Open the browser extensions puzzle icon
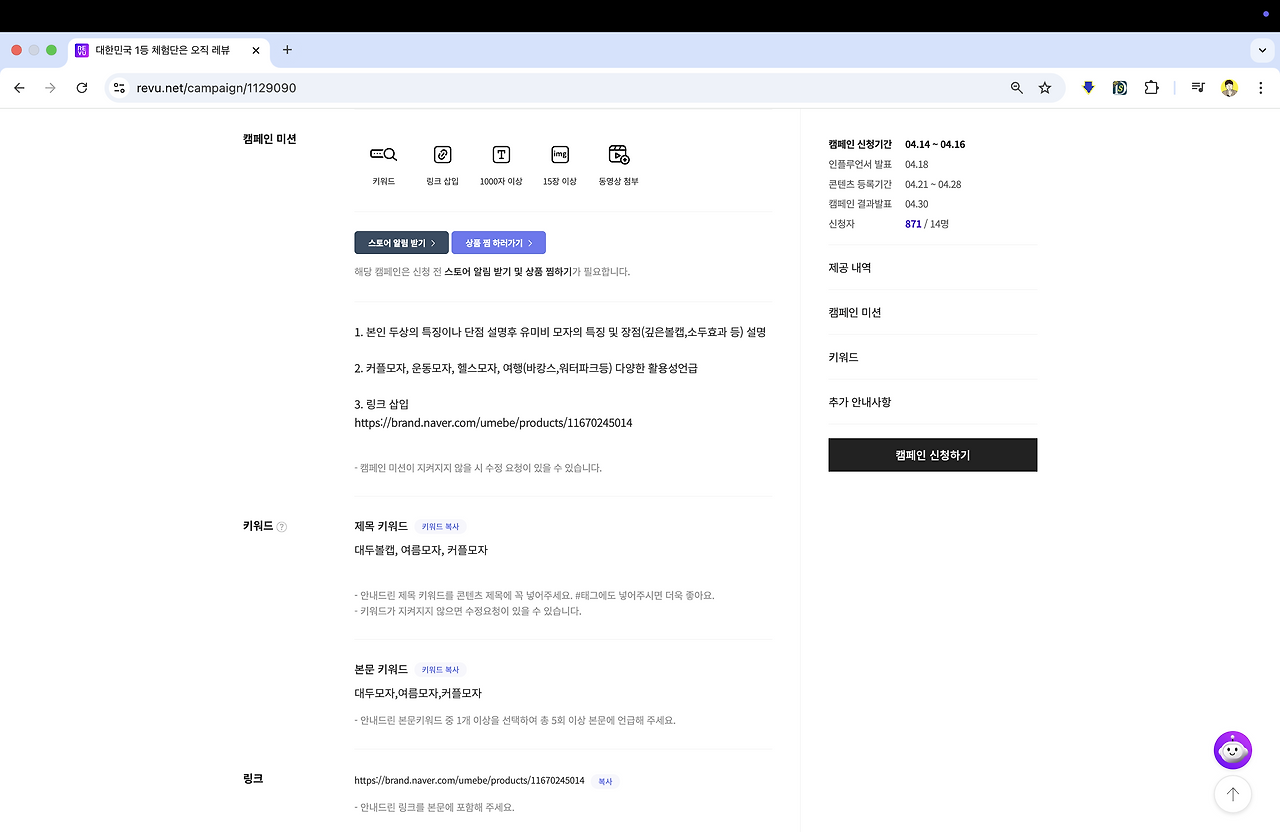 pos(1152,88)
